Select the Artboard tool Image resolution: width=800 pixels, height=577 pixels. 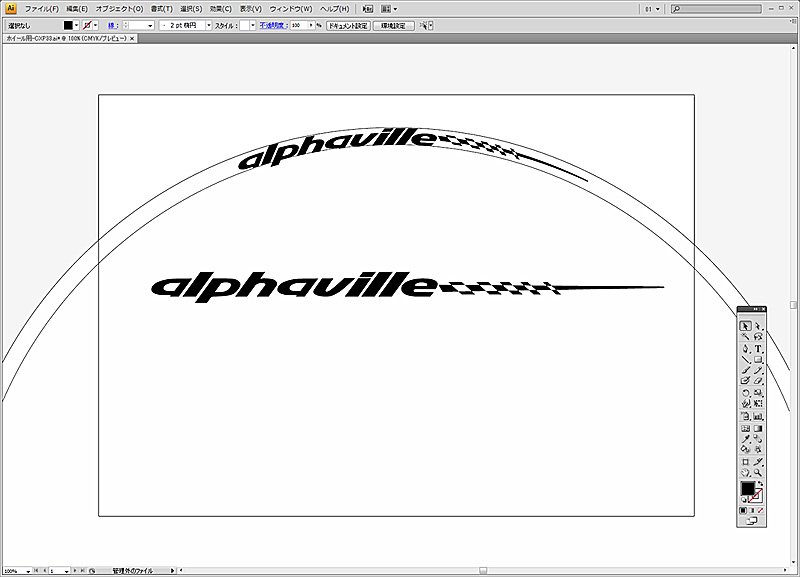(x=745, y=462)
